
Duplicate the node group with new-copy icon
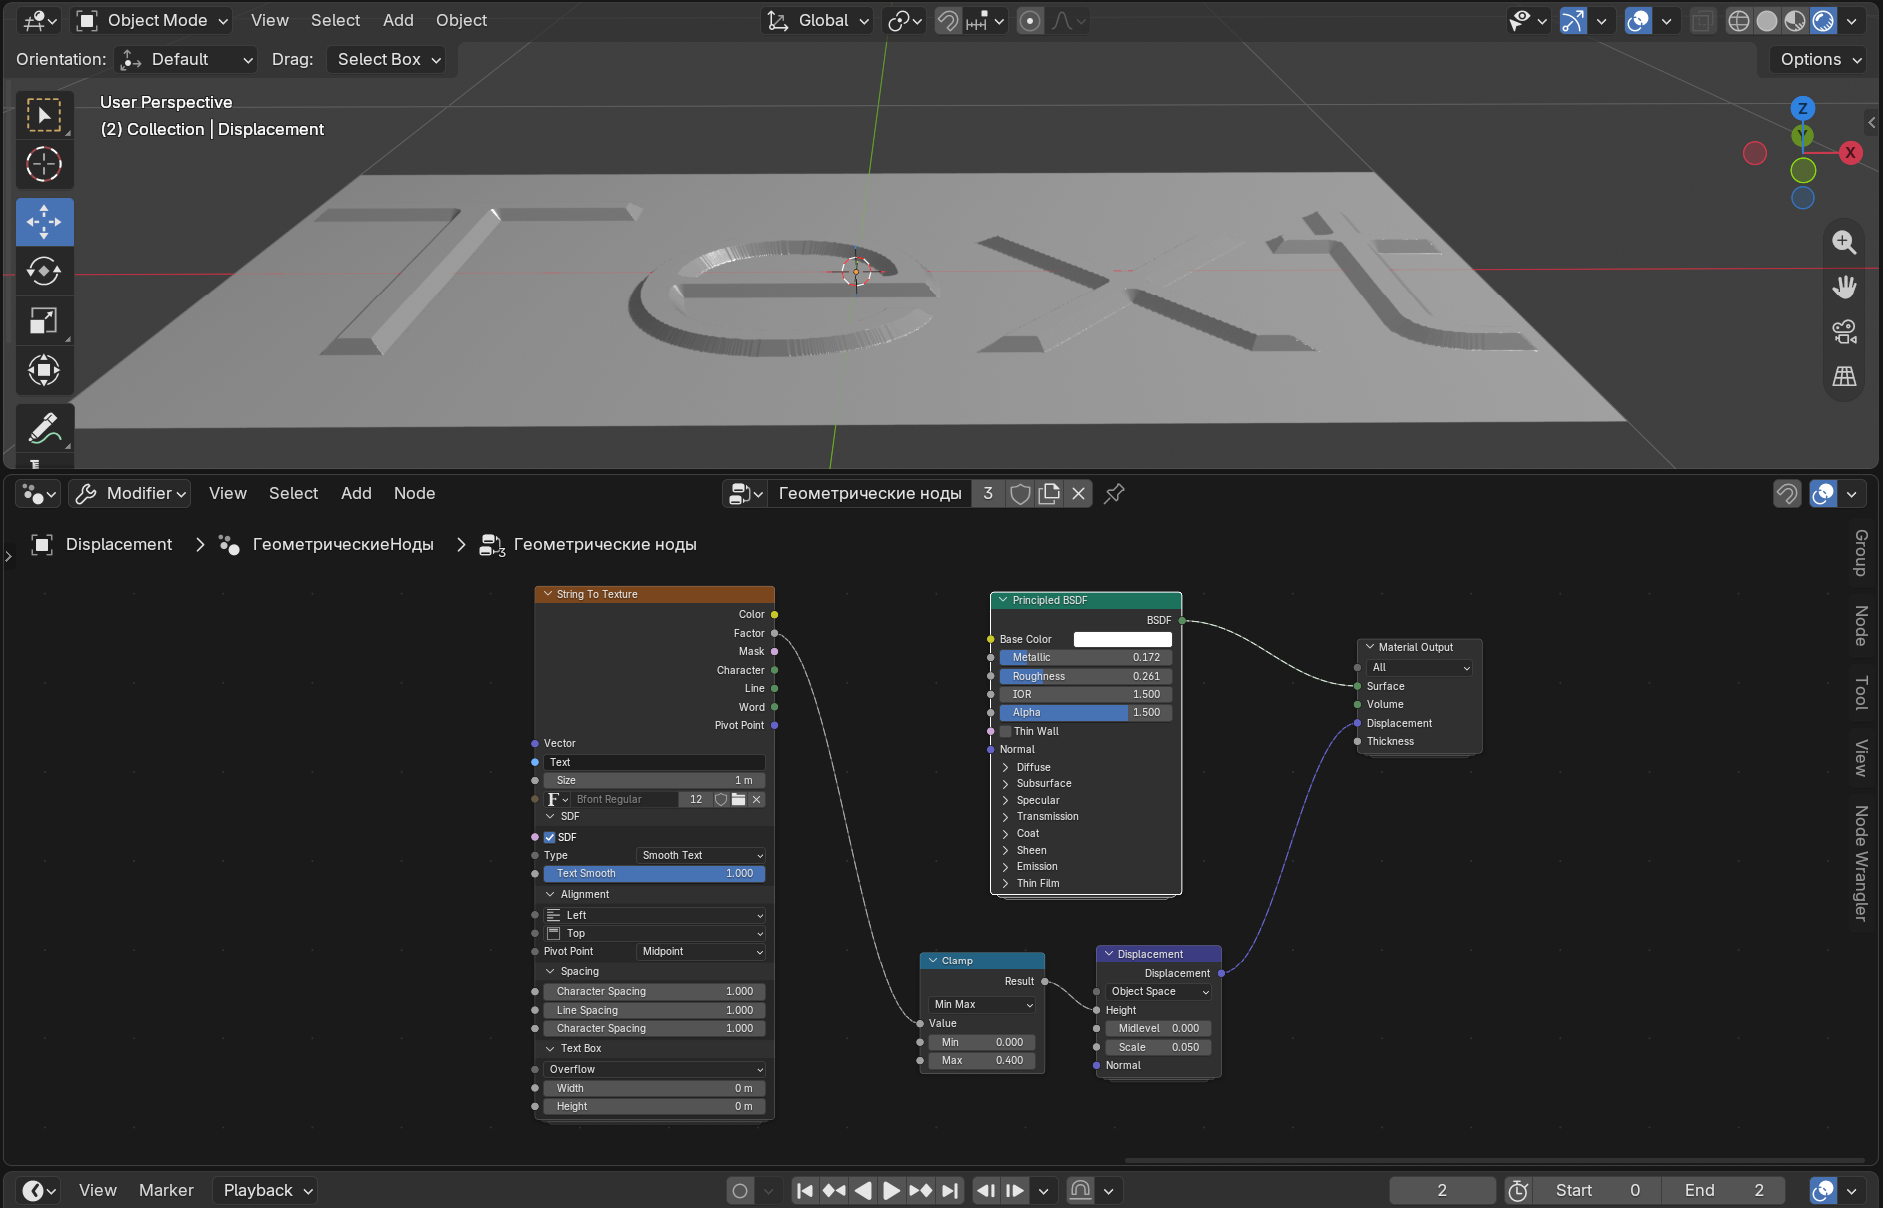(x=1049, y=493)
